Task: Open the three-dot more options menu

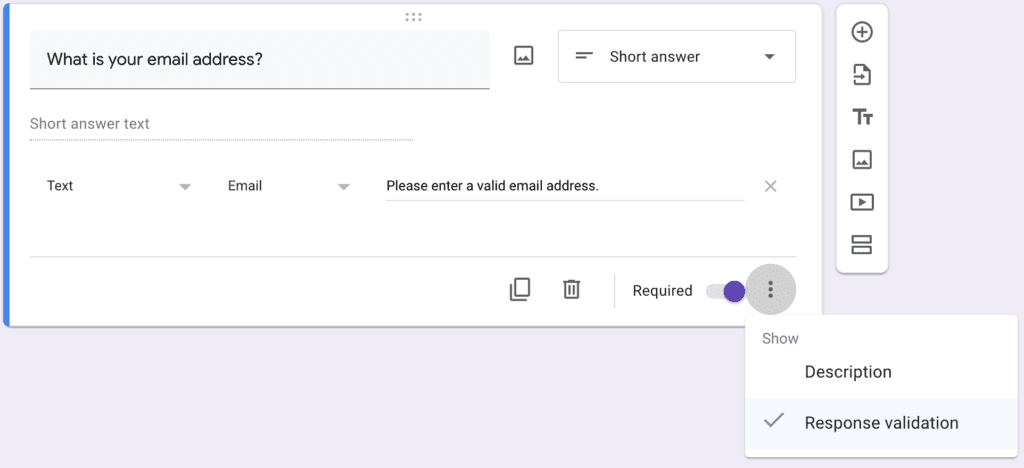Action: pyautogui.click(x=770, y=290)
